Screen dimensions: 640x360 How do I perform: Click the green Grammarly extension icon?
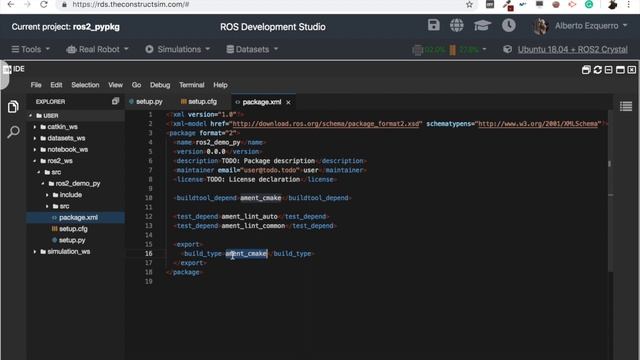[589, 4]
